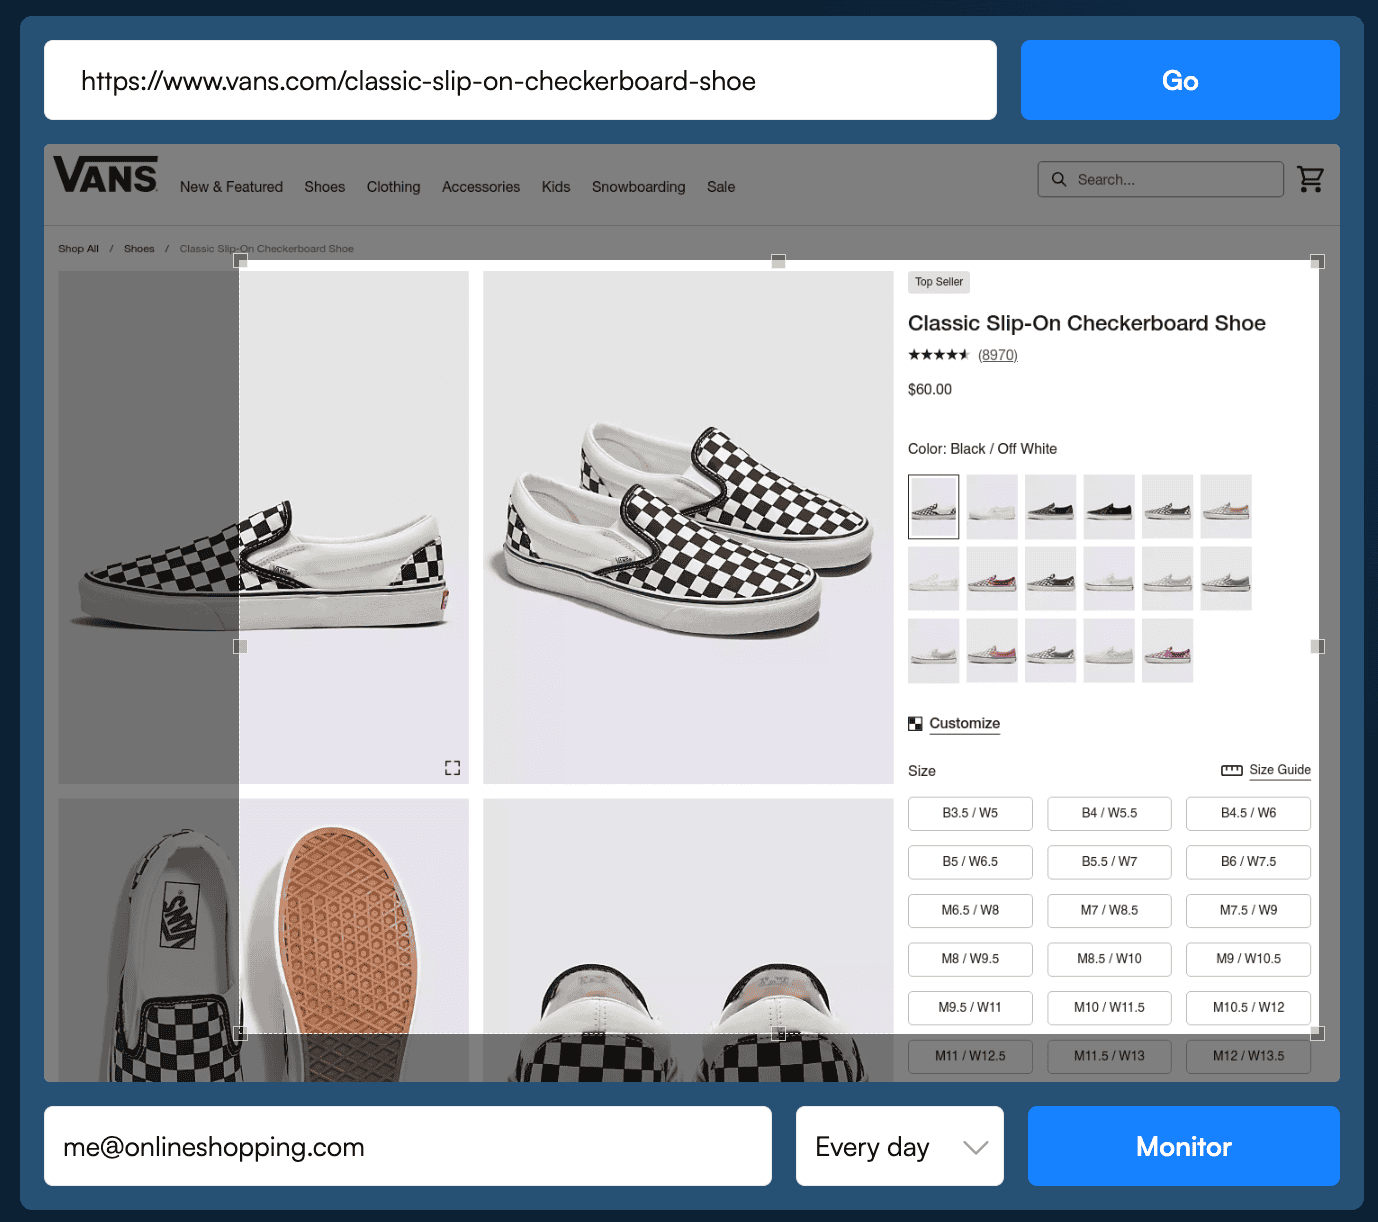The height and width of the screenshot is (1222, 1378).
Task: Click the Go button
Action: [x=1180, y=80]
